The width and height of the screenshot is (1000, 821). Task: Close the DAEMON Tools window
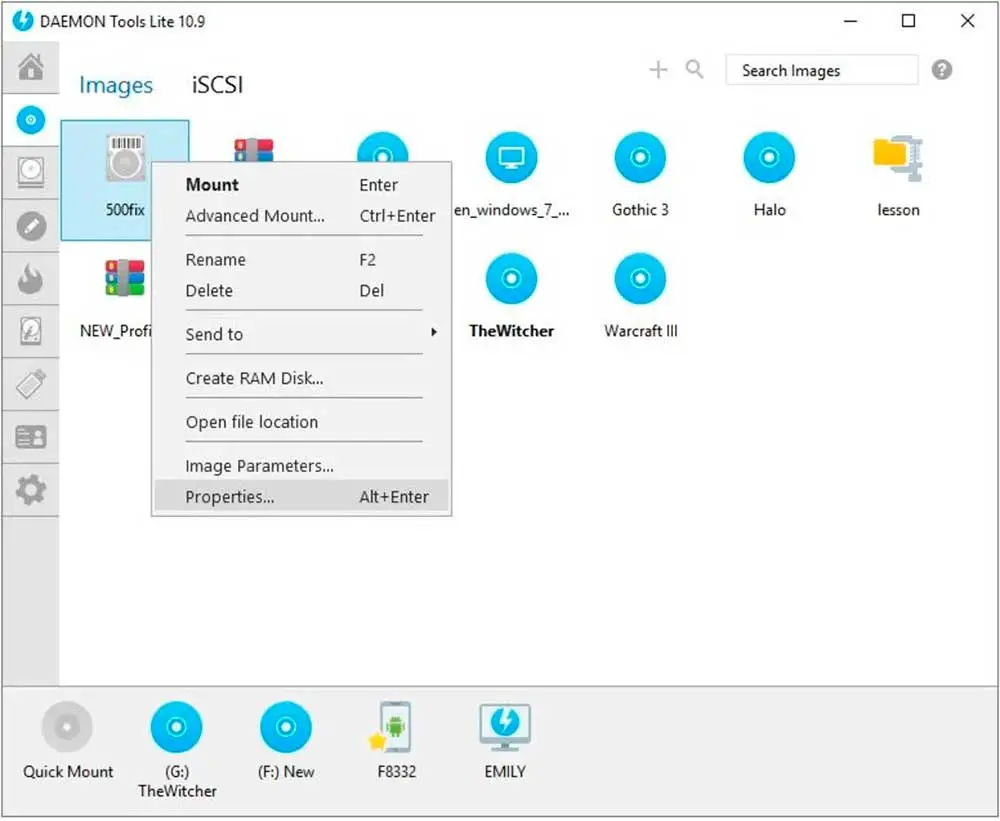967,21
